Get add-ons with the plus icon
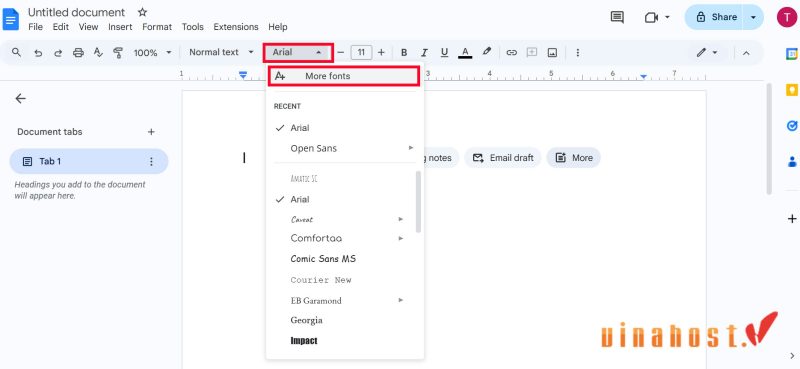 click(x=792, y=219)
